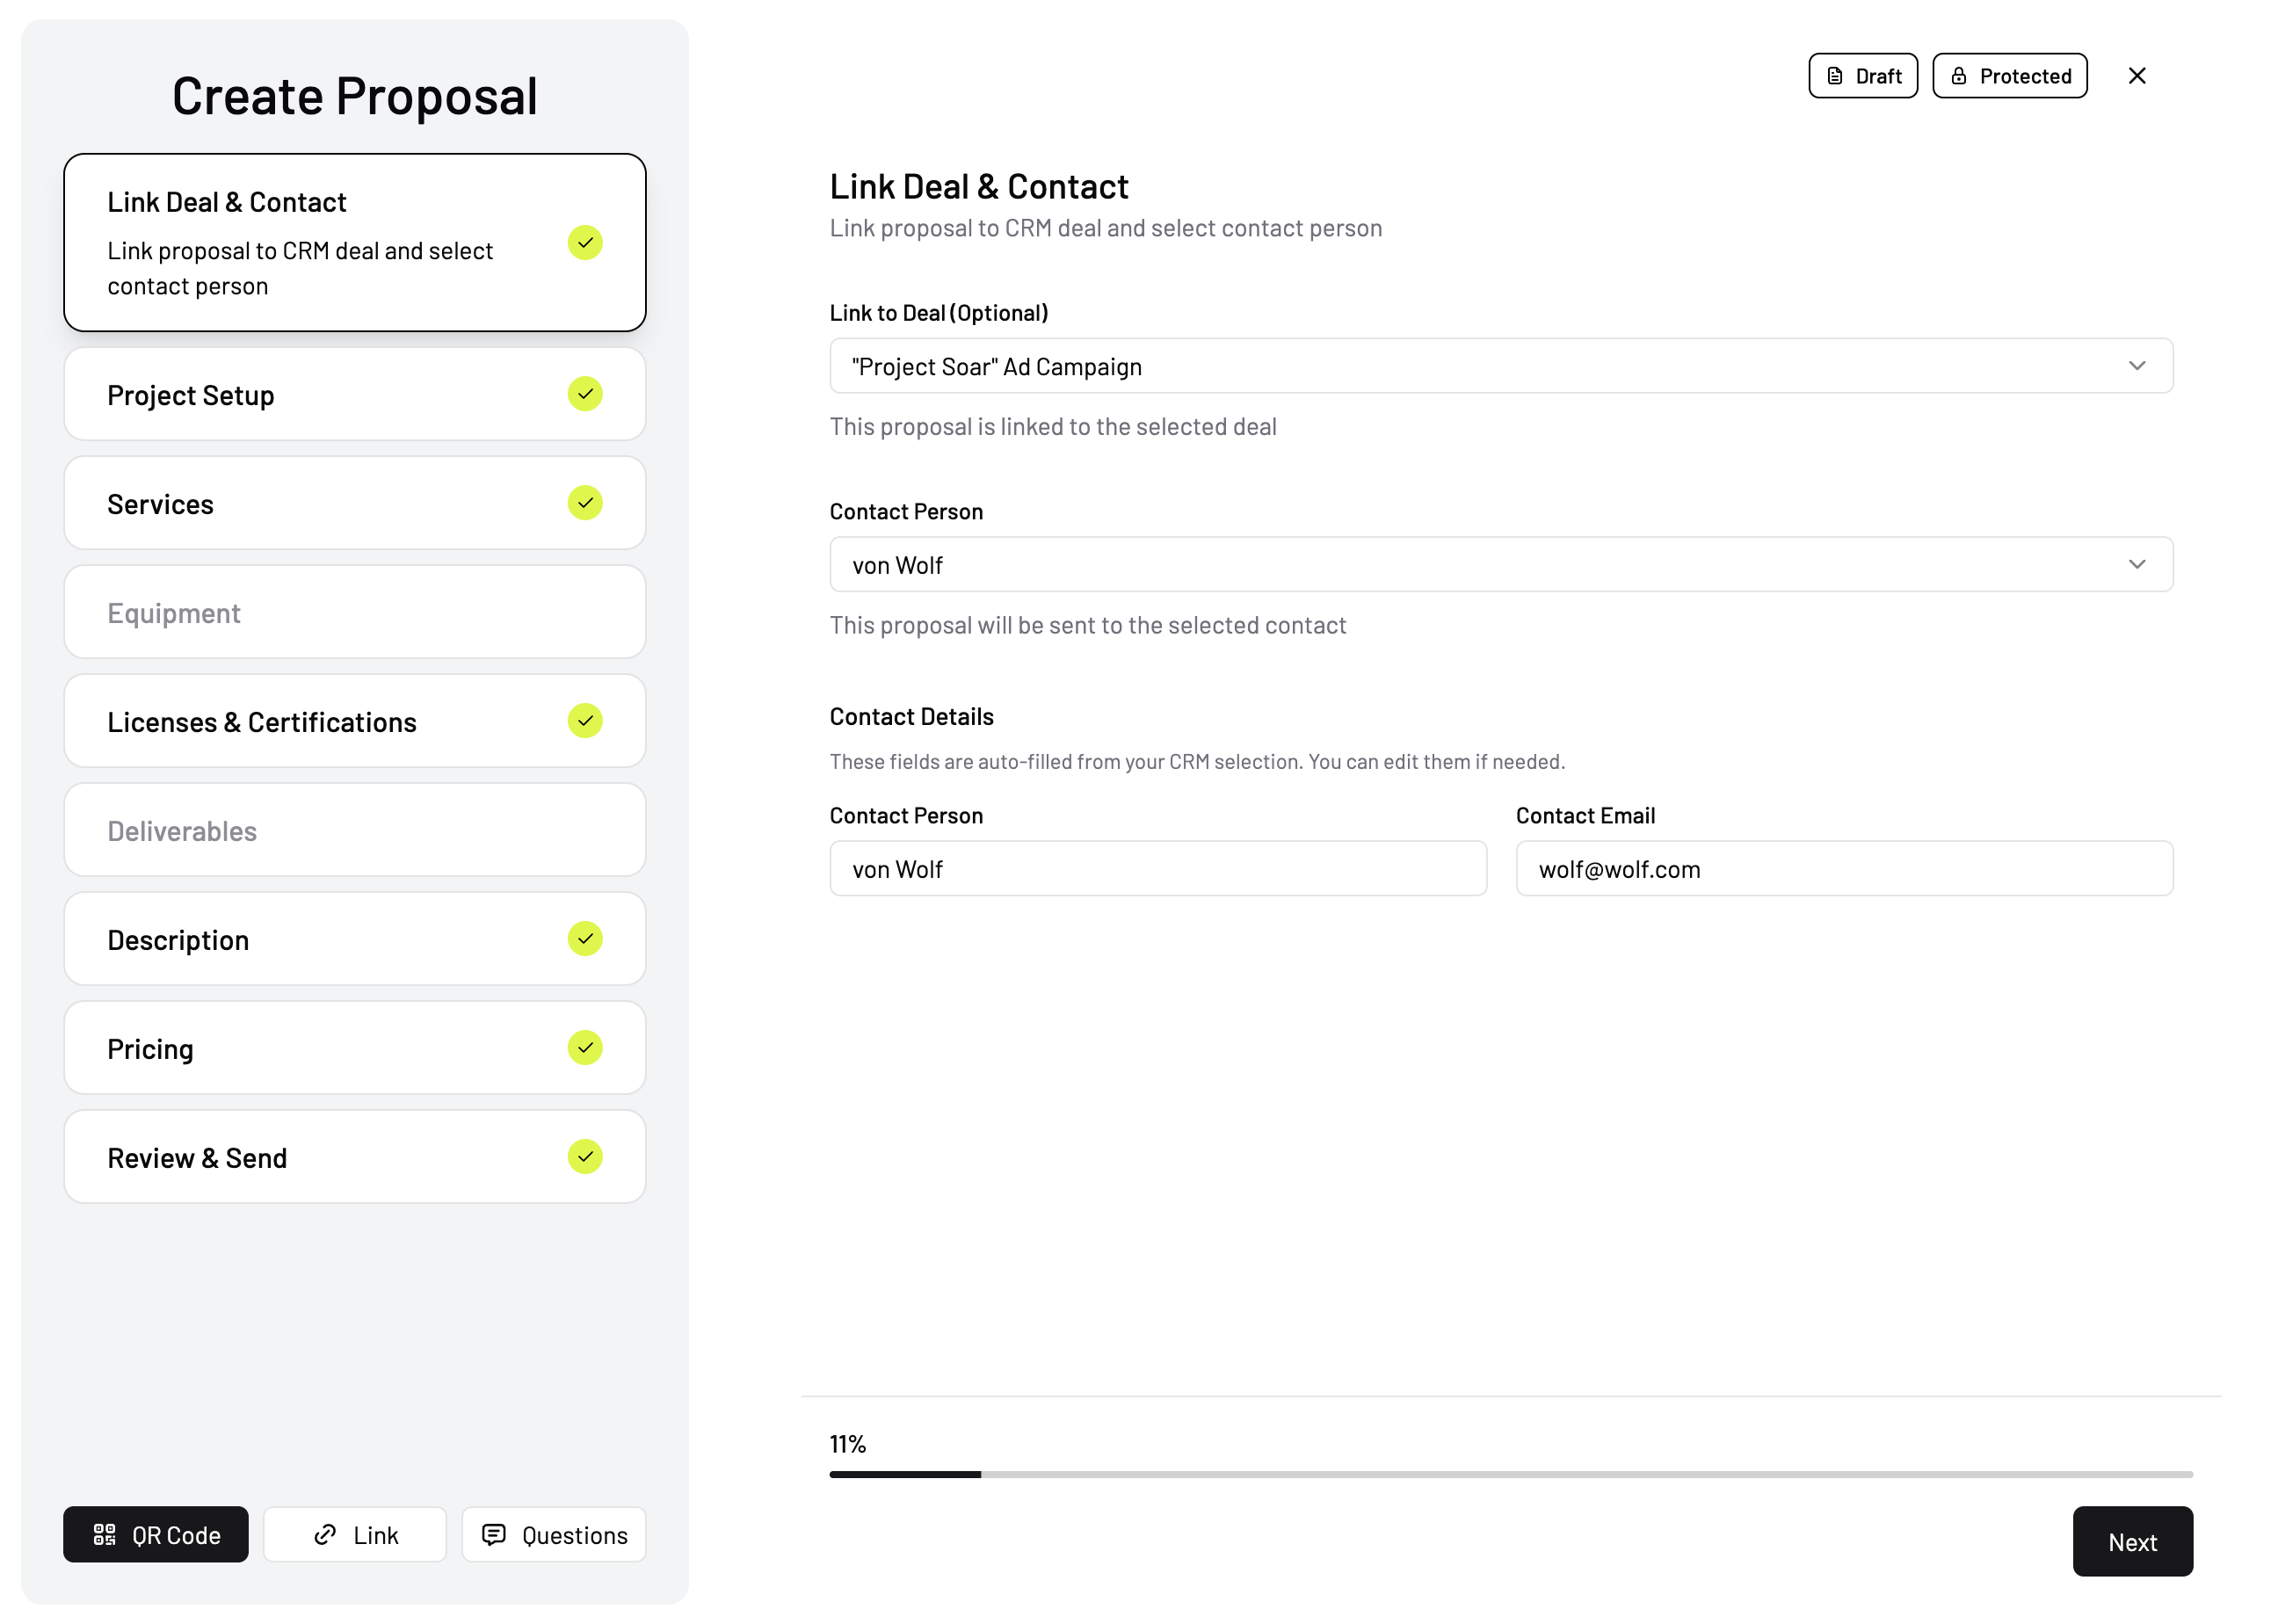The image size is (2278, 1624).
Task: Click the Project Setup green checkmark
Action: coord(585,394)
